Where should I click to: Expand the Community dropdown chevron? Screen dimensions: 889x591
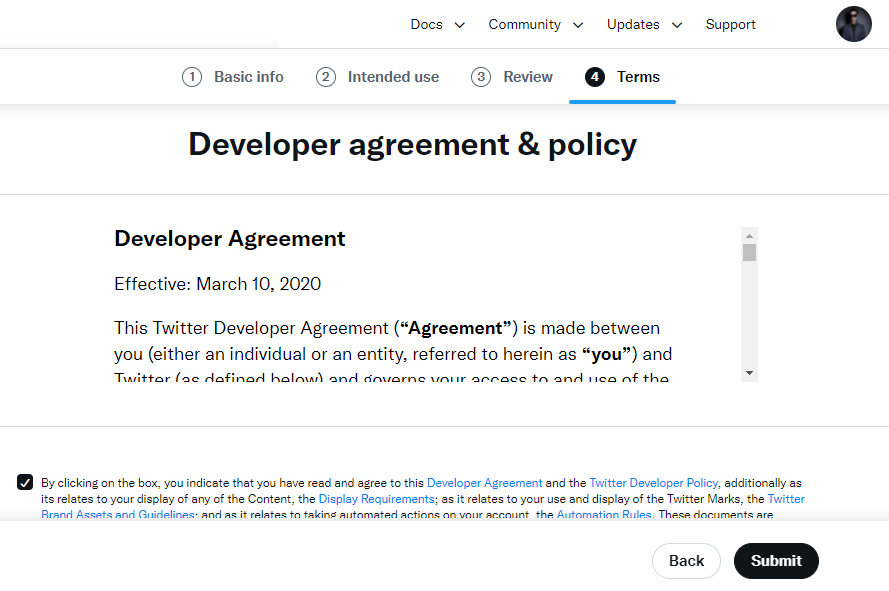pos(578,25)
